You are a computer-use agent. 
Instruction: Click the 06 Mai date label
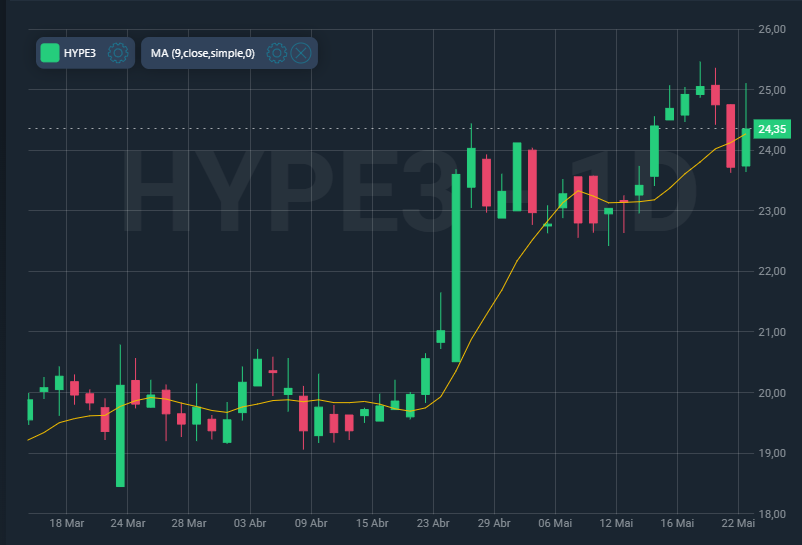click(555, 523)
